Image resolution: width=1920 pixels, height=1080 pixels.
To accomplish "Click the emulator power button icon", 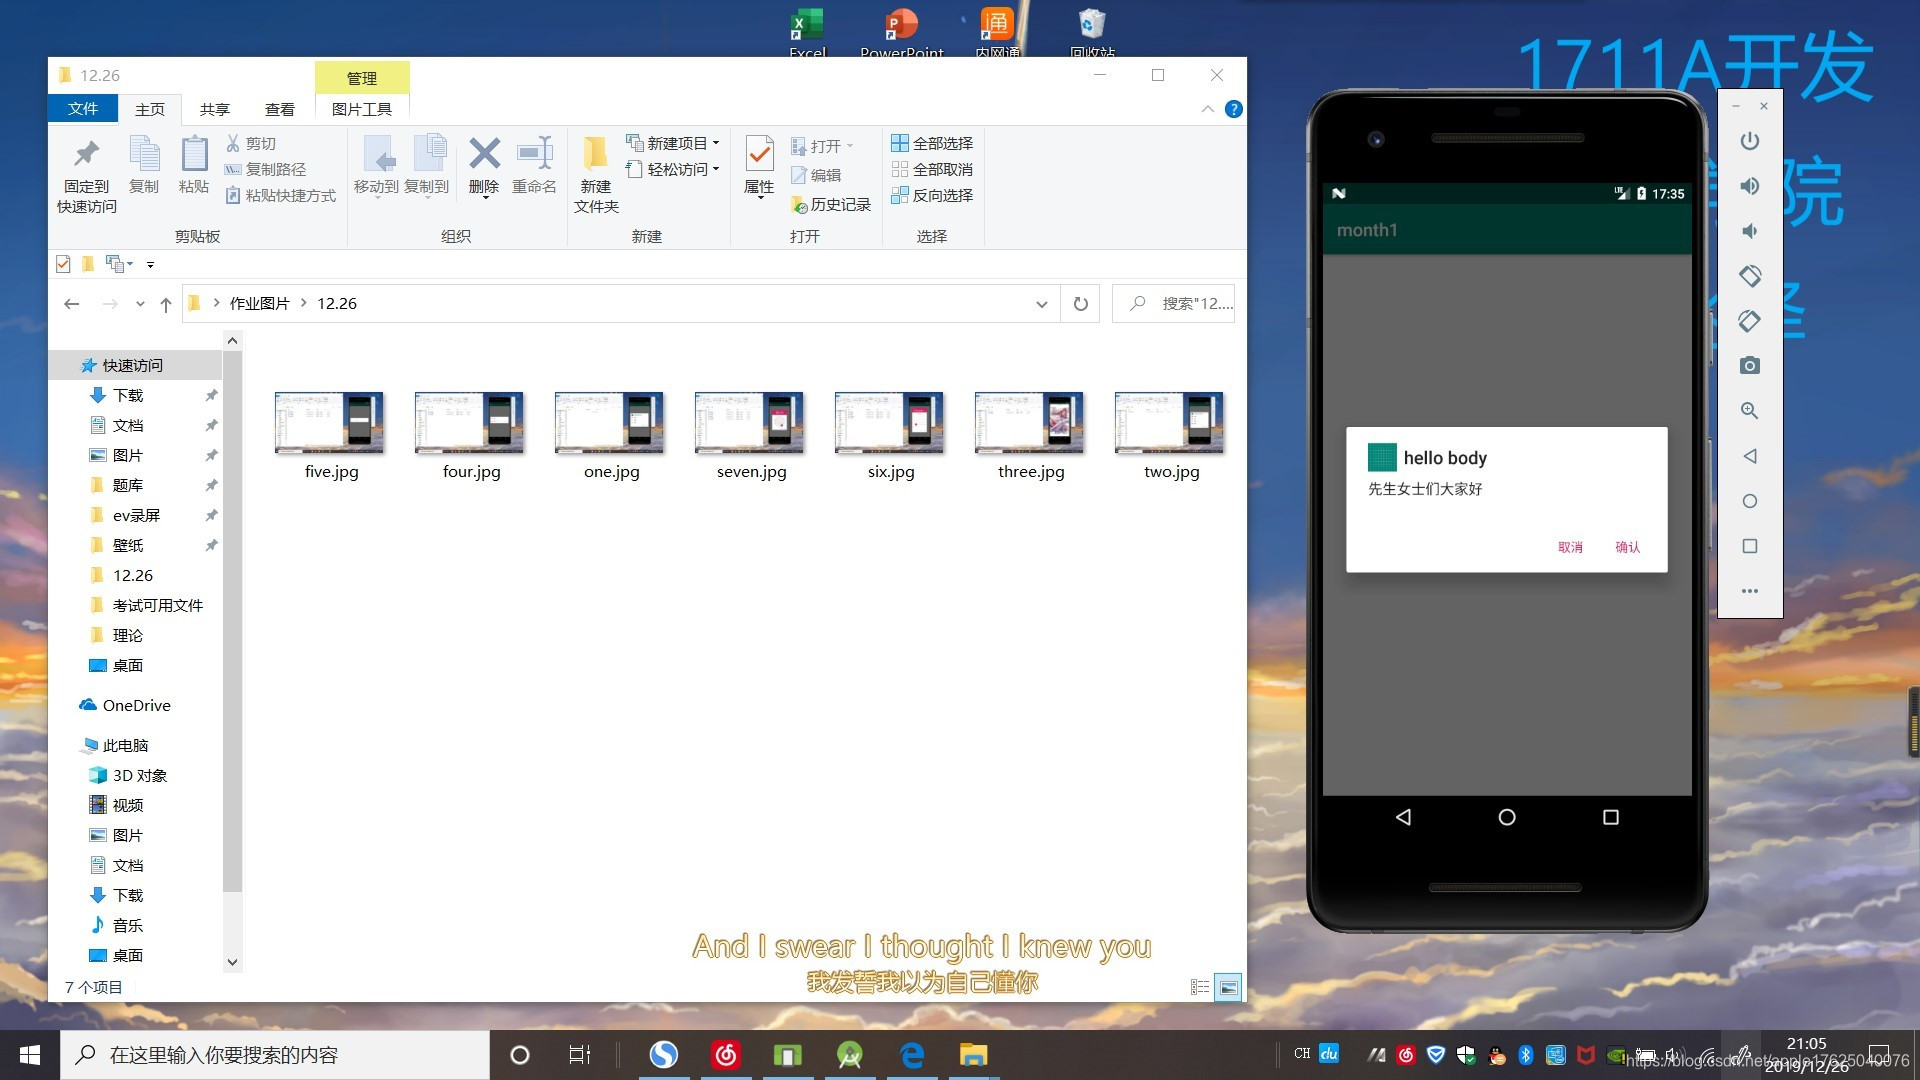I will tap(1749, 141).
